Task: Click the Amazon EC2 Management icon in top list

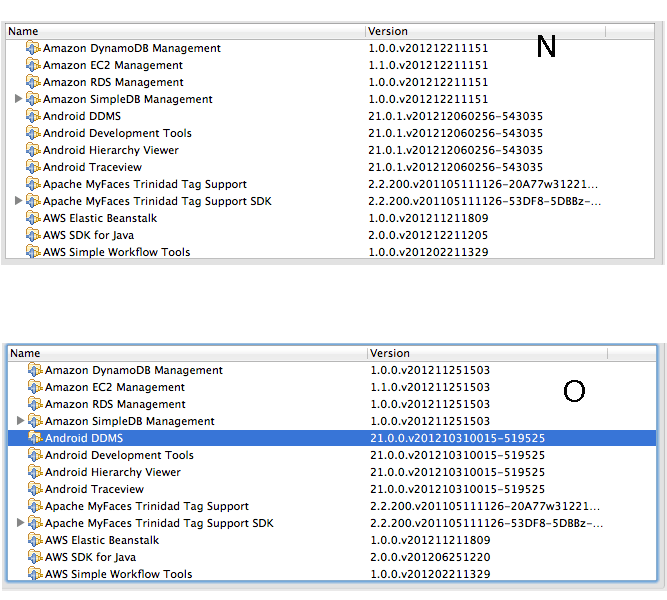Action: (33, 65)
